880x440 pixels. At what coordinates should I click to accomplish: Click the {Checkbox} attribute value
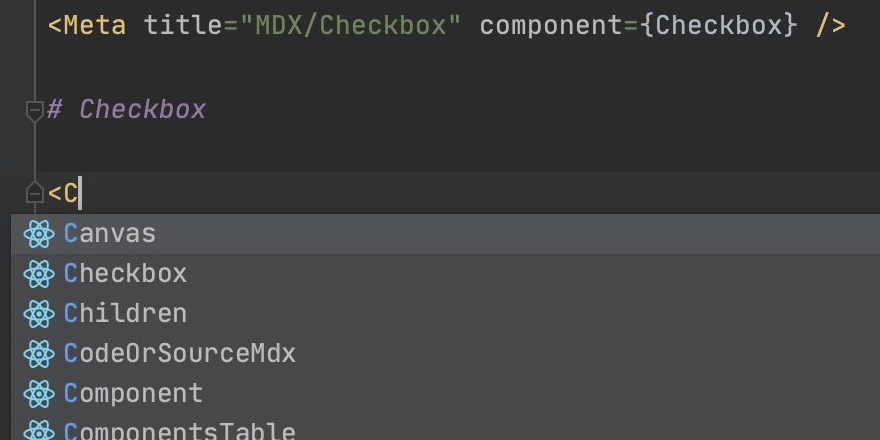719,25
